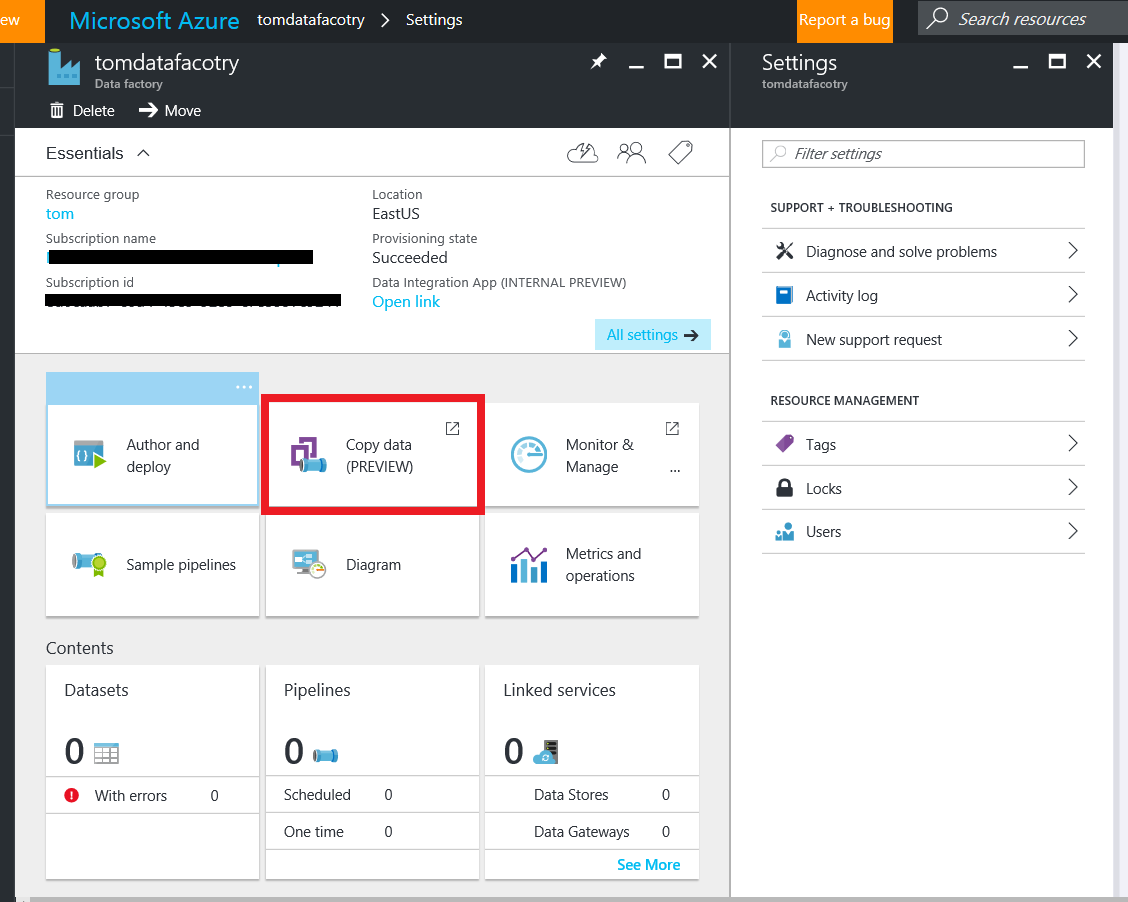The height and width of the screenshot is (902, 1128).
Task: Select the Data Gateways row
Action: (591, 832)
